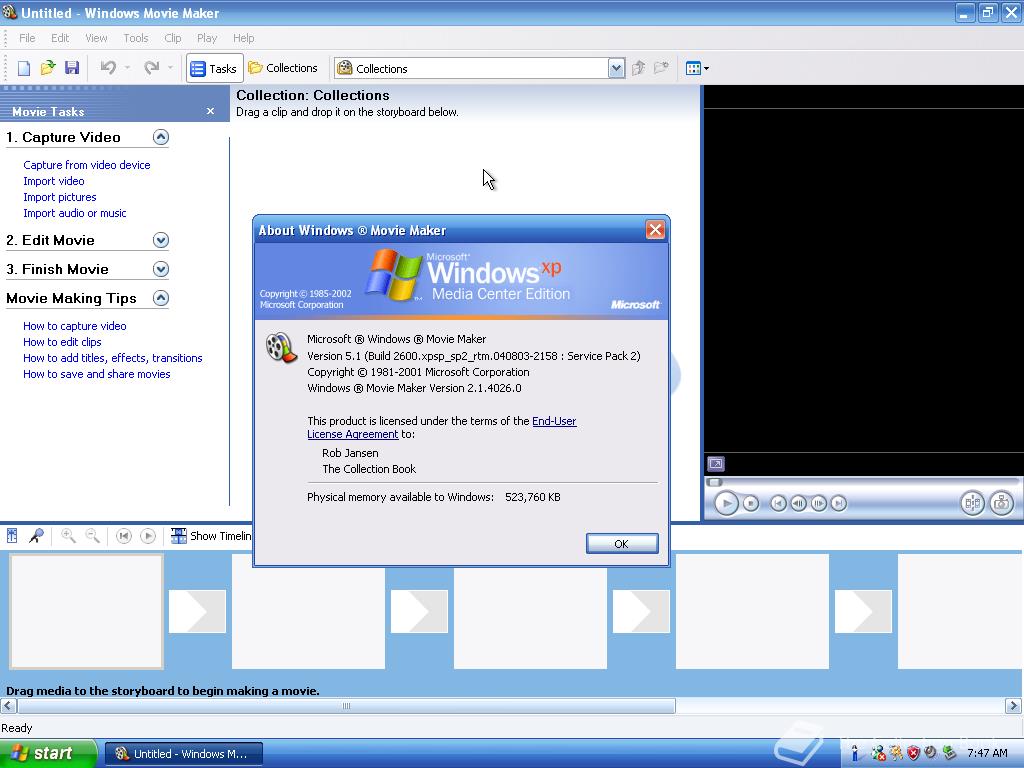Click Capture from video device link
This screenshot has width=1024, height=768.
[87, 165]
